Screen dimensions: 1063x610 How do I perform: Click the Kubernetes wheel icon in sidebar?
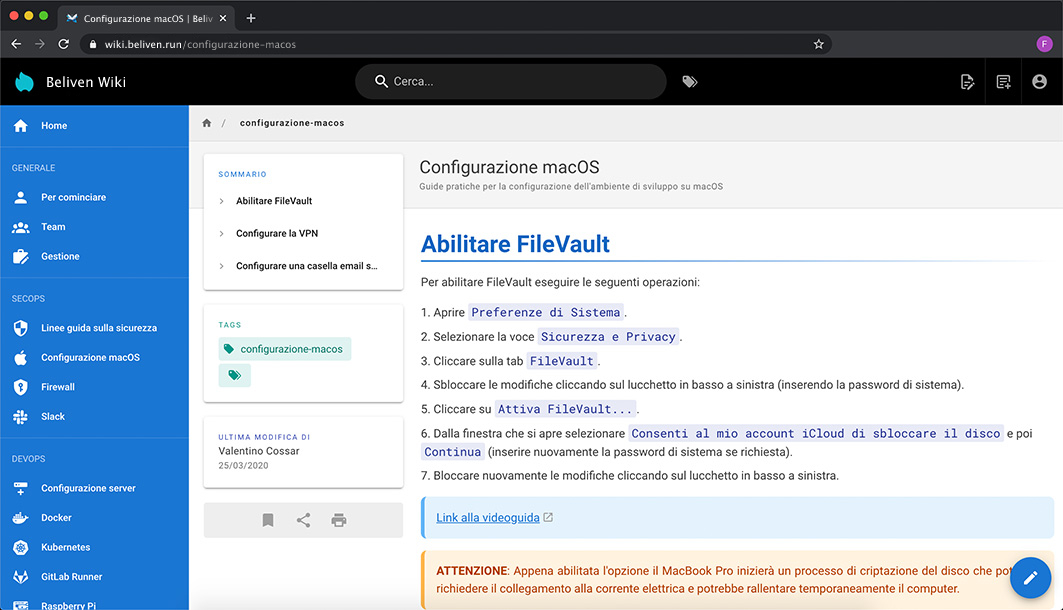[20, 547]
